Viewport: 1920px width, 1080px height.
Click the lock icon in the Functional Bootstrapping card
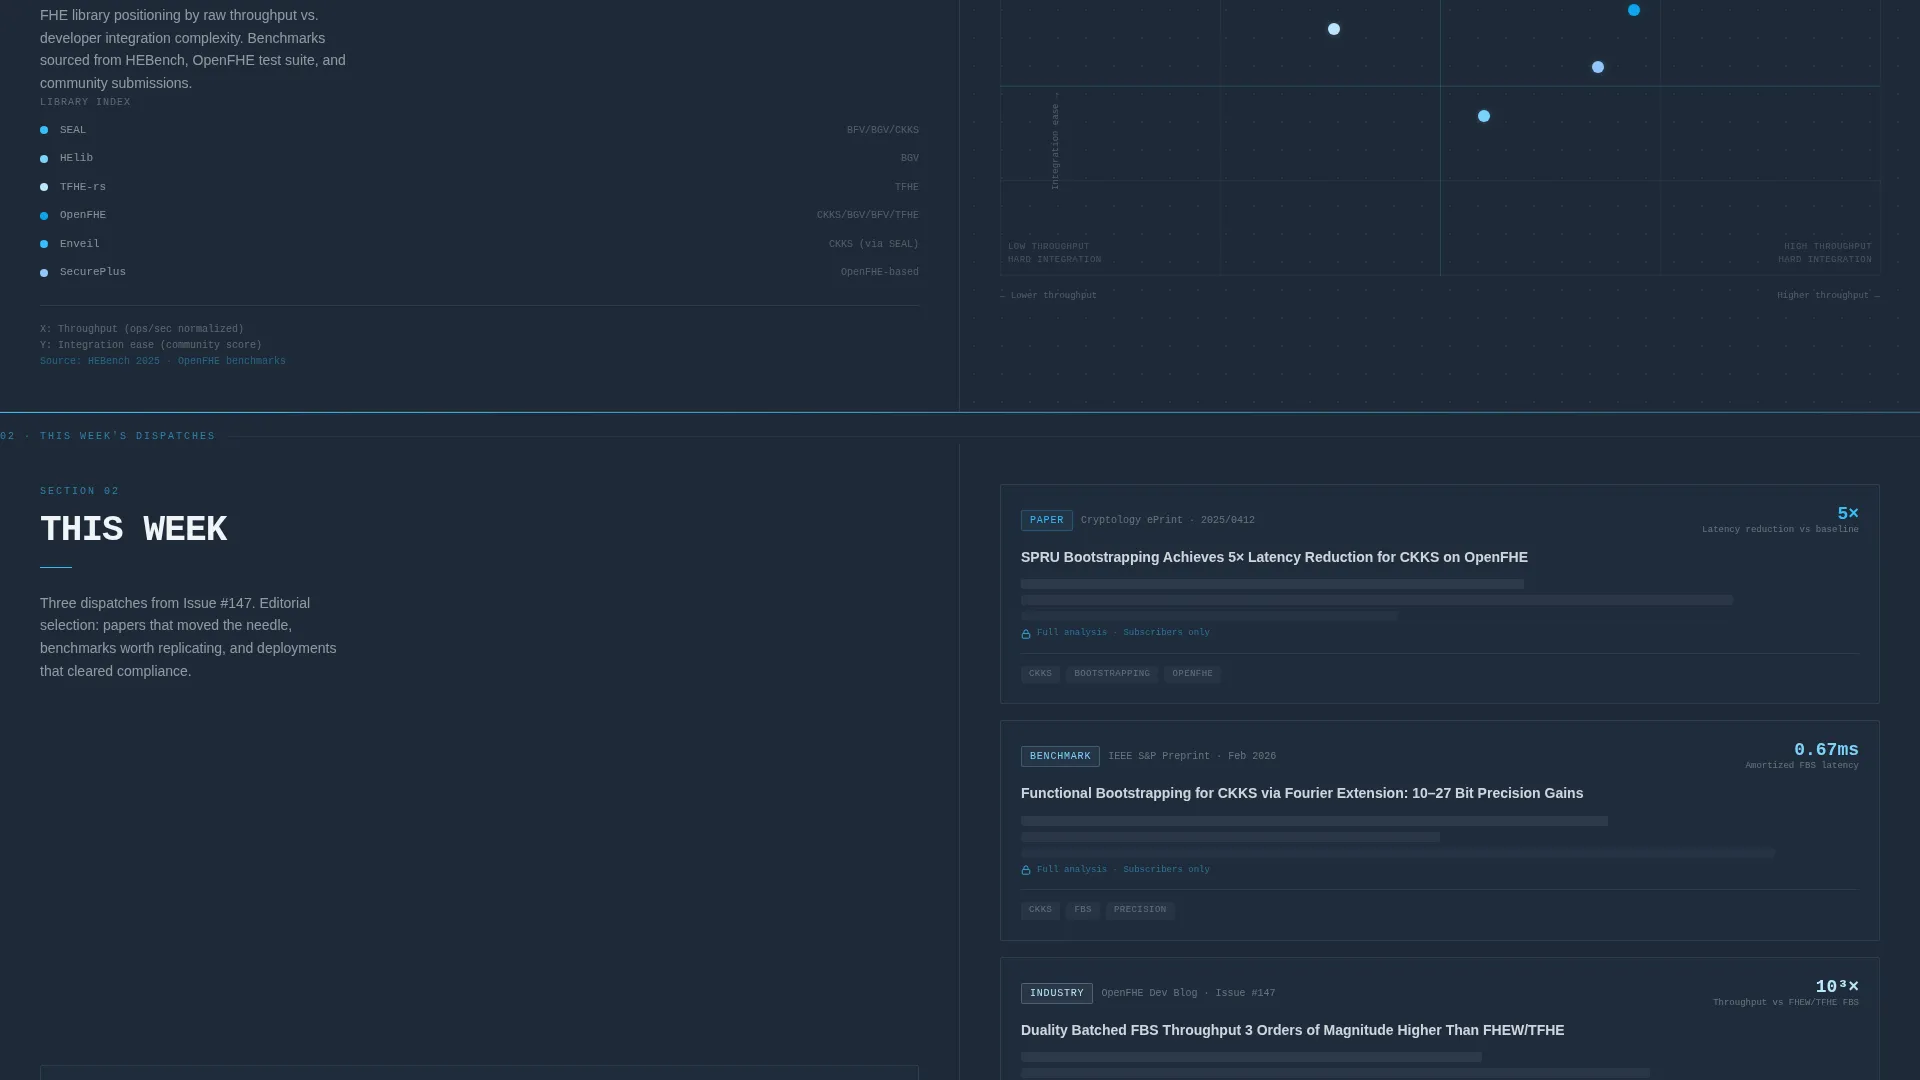coord(1026,870)
